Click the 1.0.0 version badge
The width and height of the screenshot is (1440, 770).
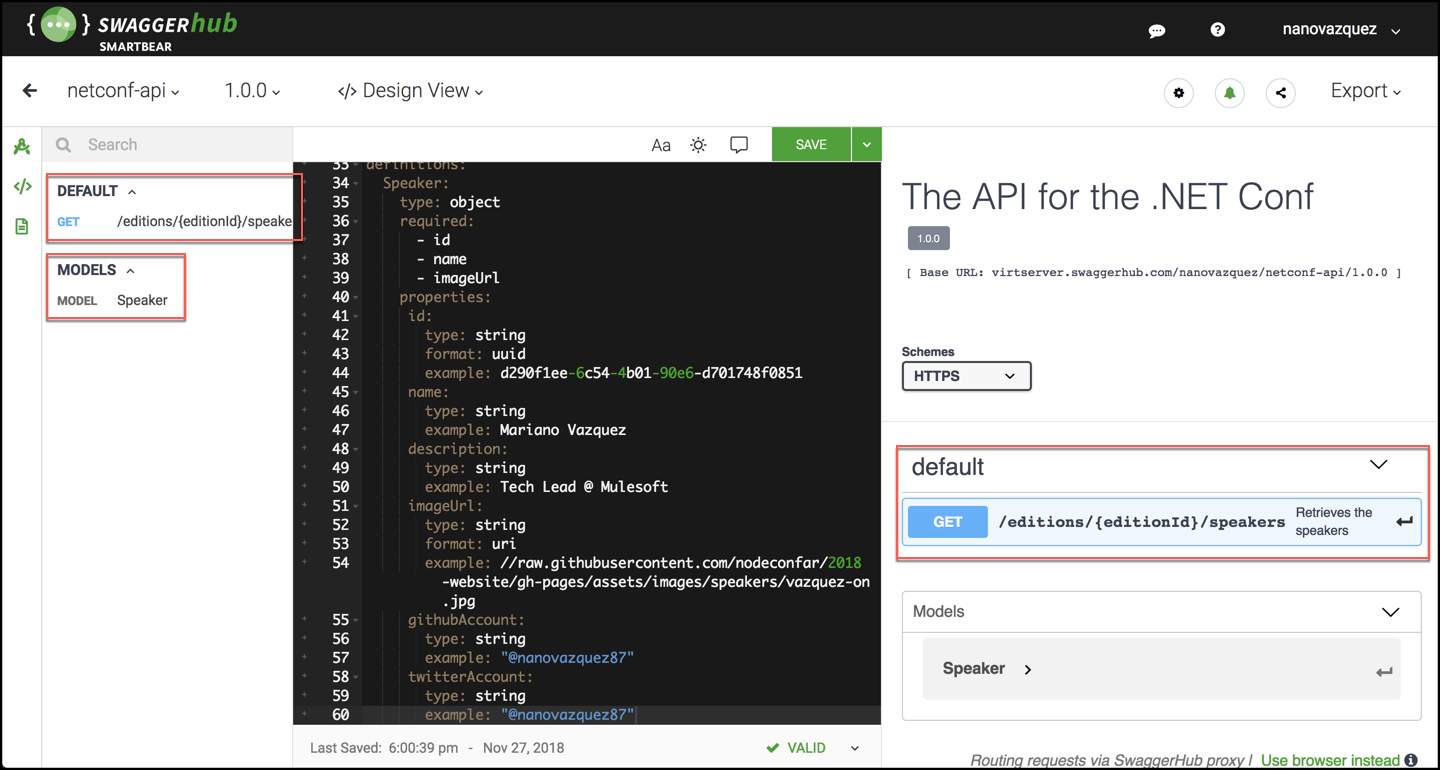pyautogui.click(x=929, y=239)
